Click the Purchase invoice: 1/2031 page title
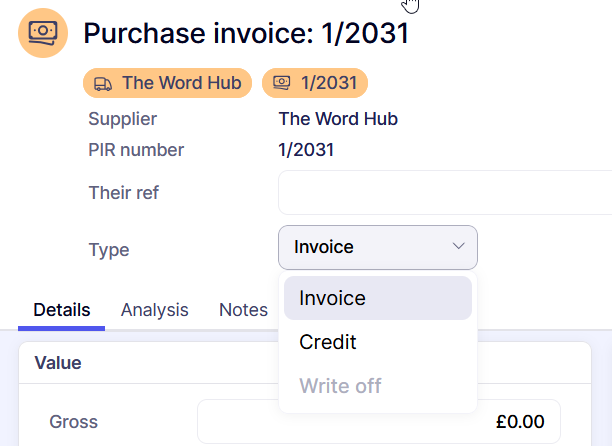The width and height of the screenshot is (612, 446). click(246, 33)
